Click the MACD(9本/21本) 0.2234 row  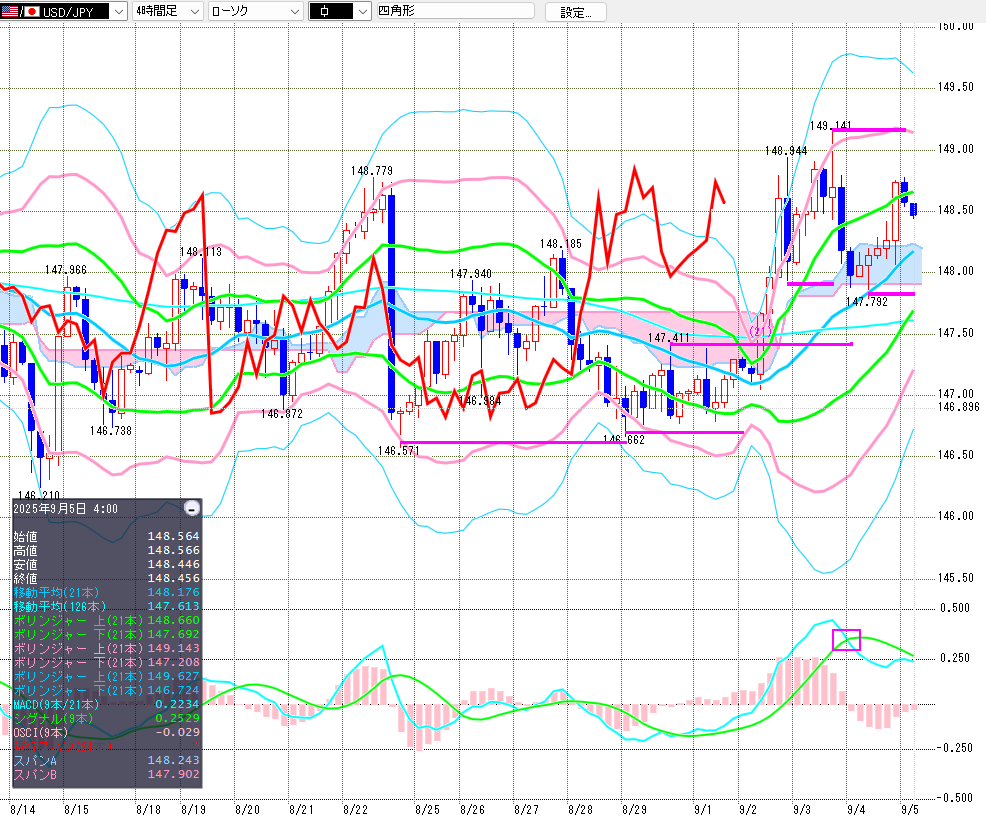click(106, 704)
